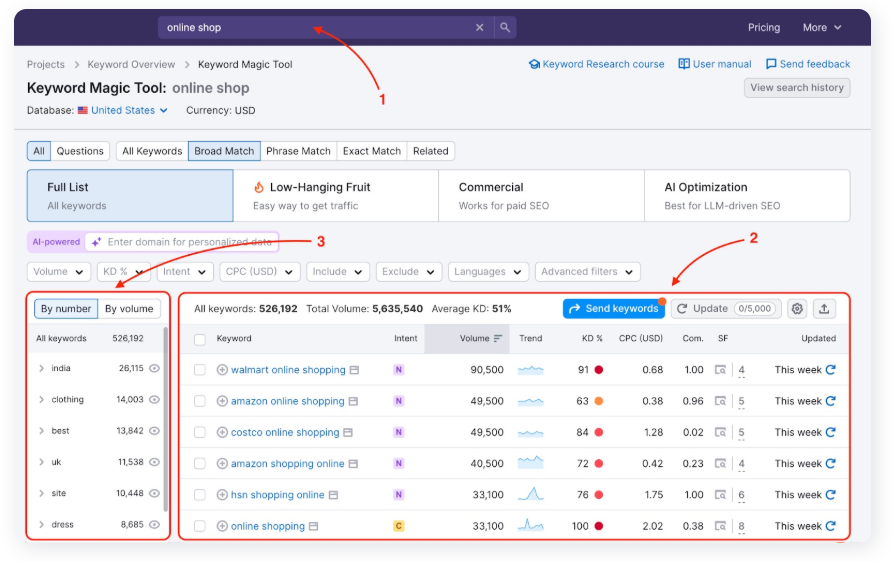The height and width of the screenshot is (562, 892).
Task: Refresh the walmart online shopping row data
Action: click(x=830, y=370)
